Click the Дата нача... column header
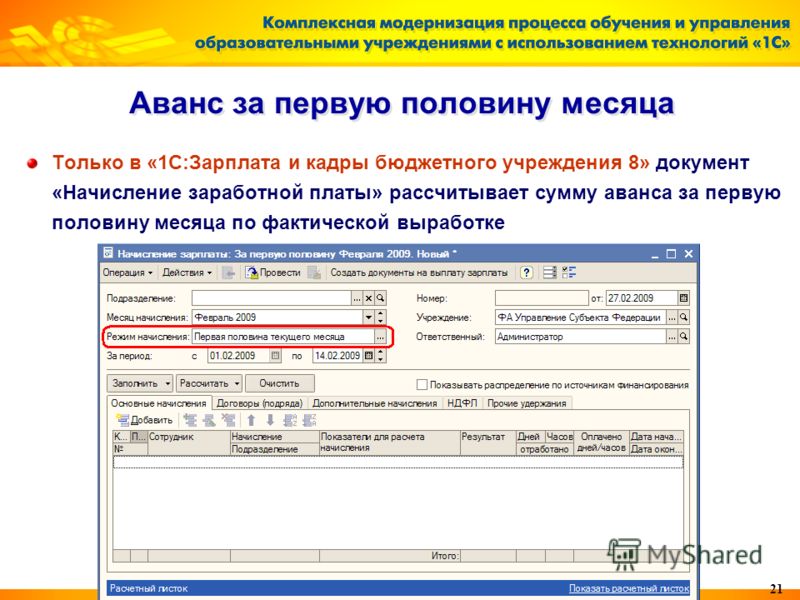The image size is (800, 600). [x=656, y=437]
